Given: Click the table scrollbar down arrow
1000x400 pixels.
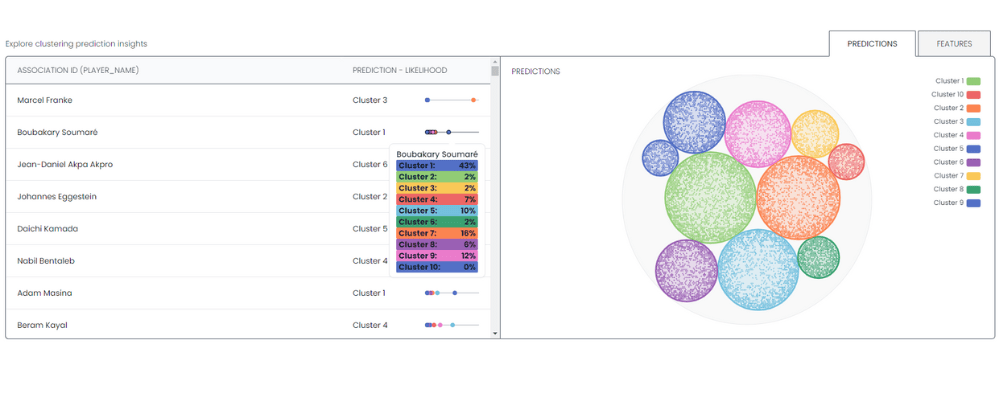Looking at the screenshot, I should pyautogui.click(x=494, y=331).
